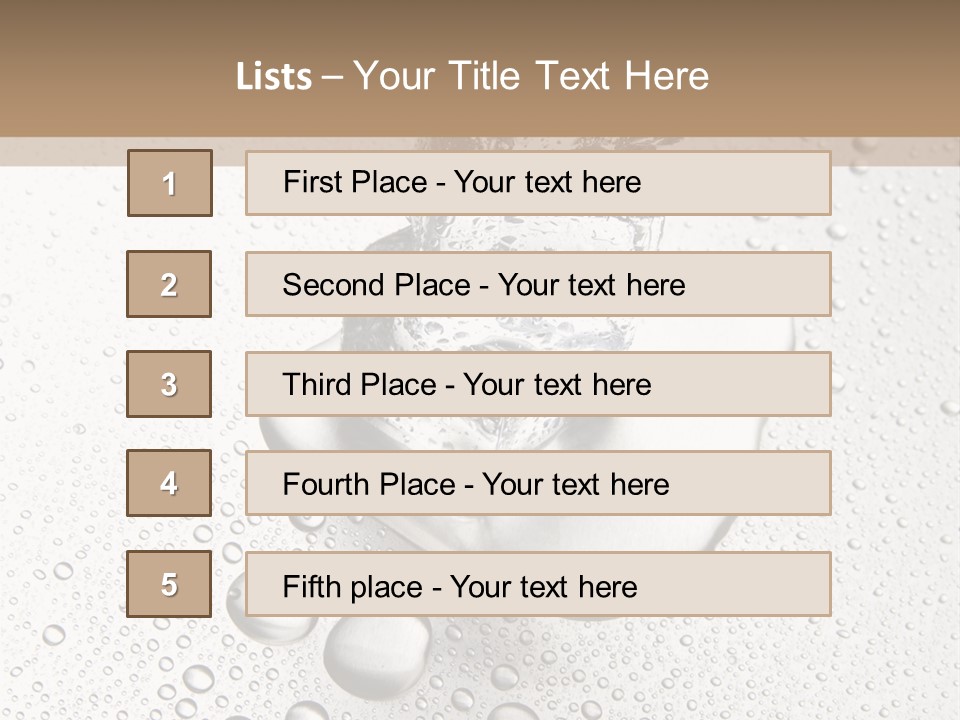Image resolution: width=960 pixels, height=720 pixels.
Task: Click the words Your Title Text Here
Action: point(531,76)
